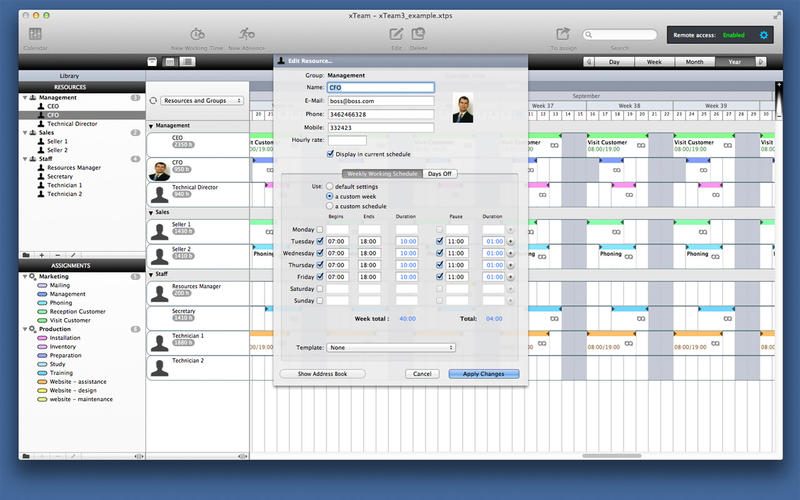
Task: Select the default settings radio button
Action: [x=330, y=186]
